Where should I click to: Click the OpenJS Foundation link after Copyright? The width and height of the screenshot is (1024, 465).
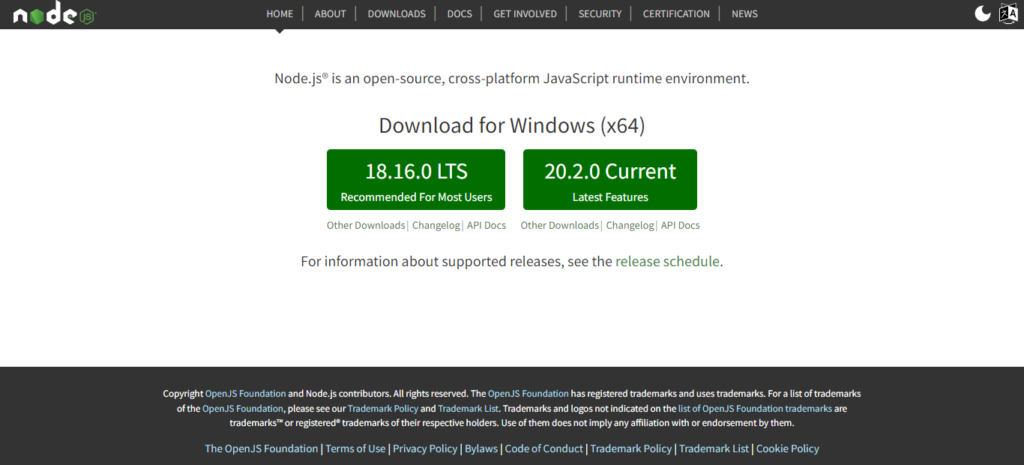coord(246,394)
